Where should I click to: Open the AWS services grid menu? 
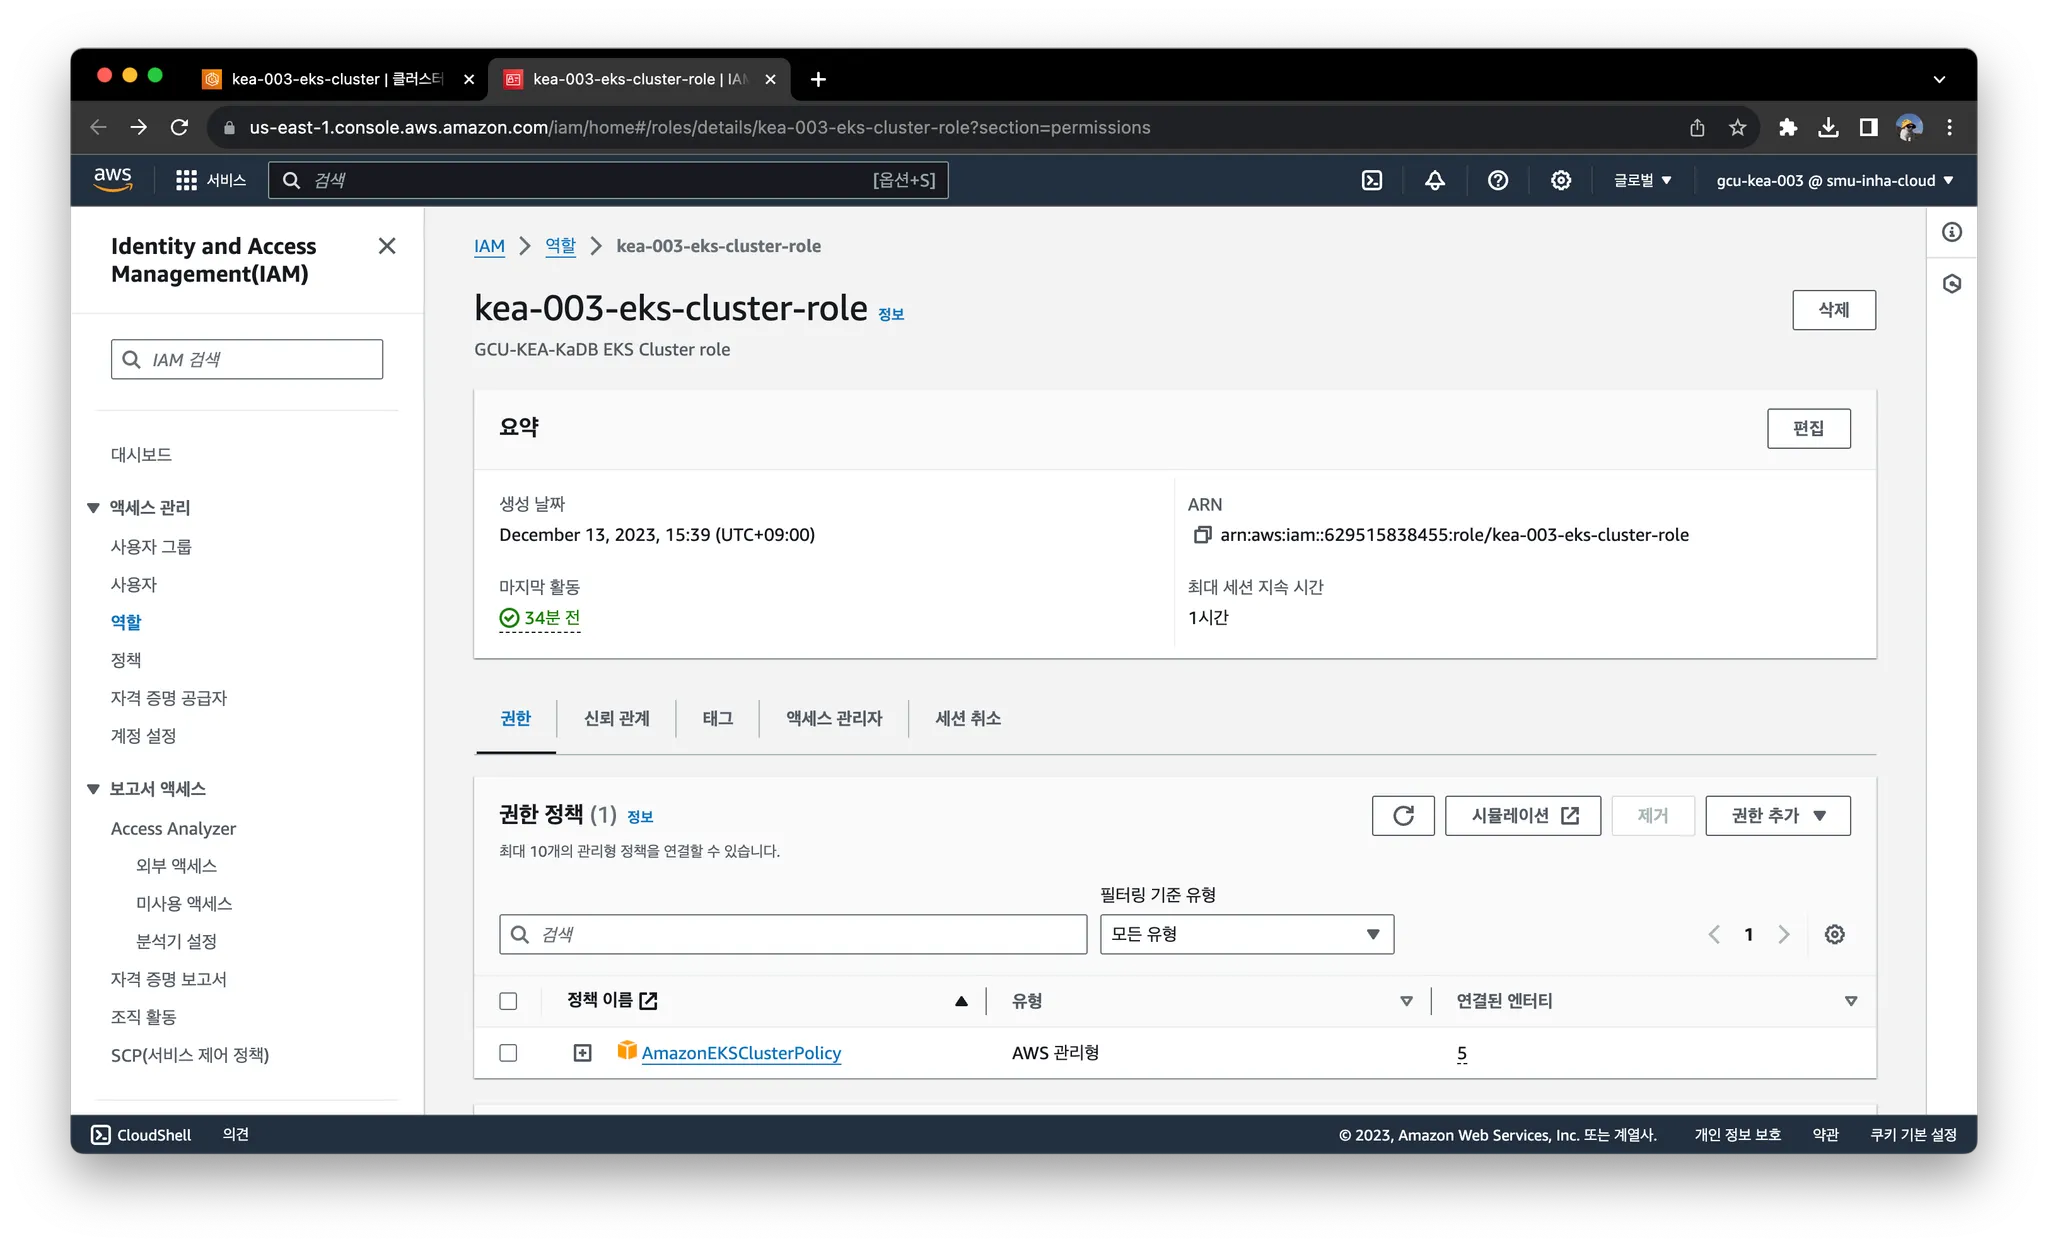click(186, 180)
